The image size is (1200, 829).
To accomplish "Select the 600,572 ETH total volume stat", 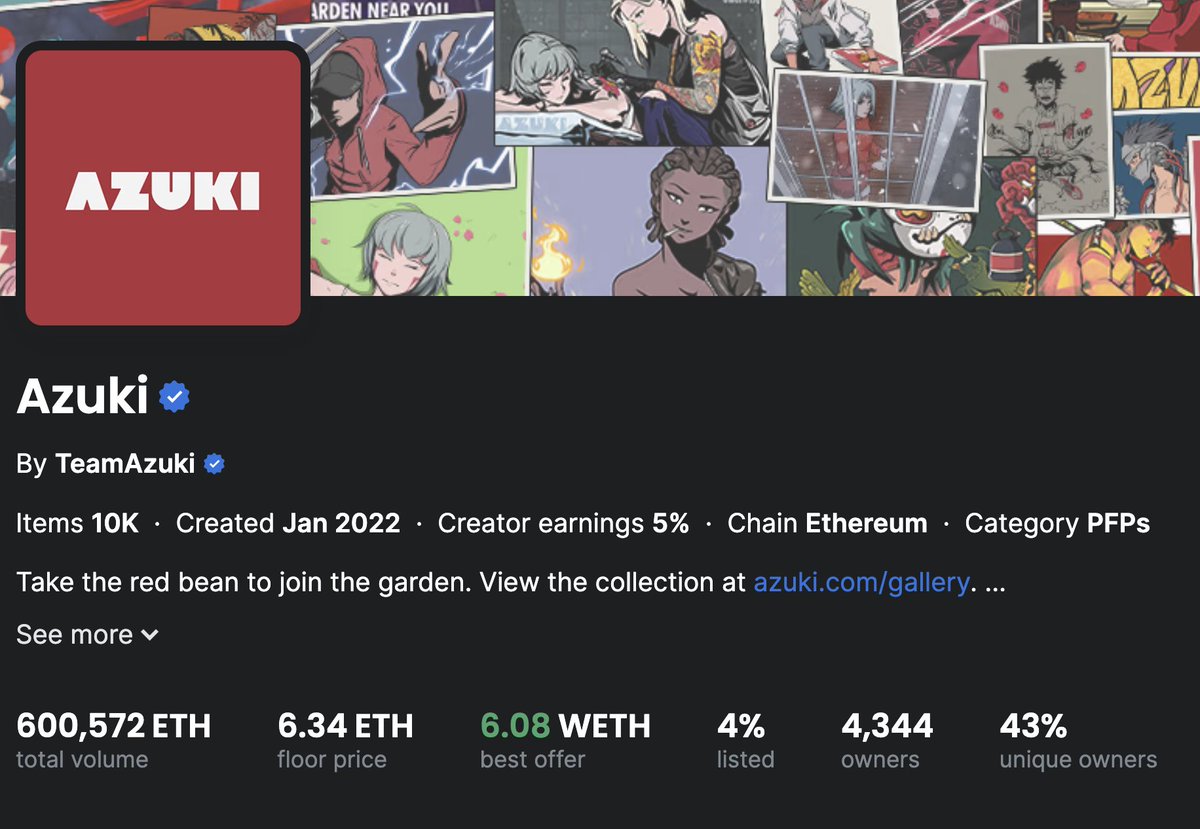I will pyautogui.click(x=114, y=740).
